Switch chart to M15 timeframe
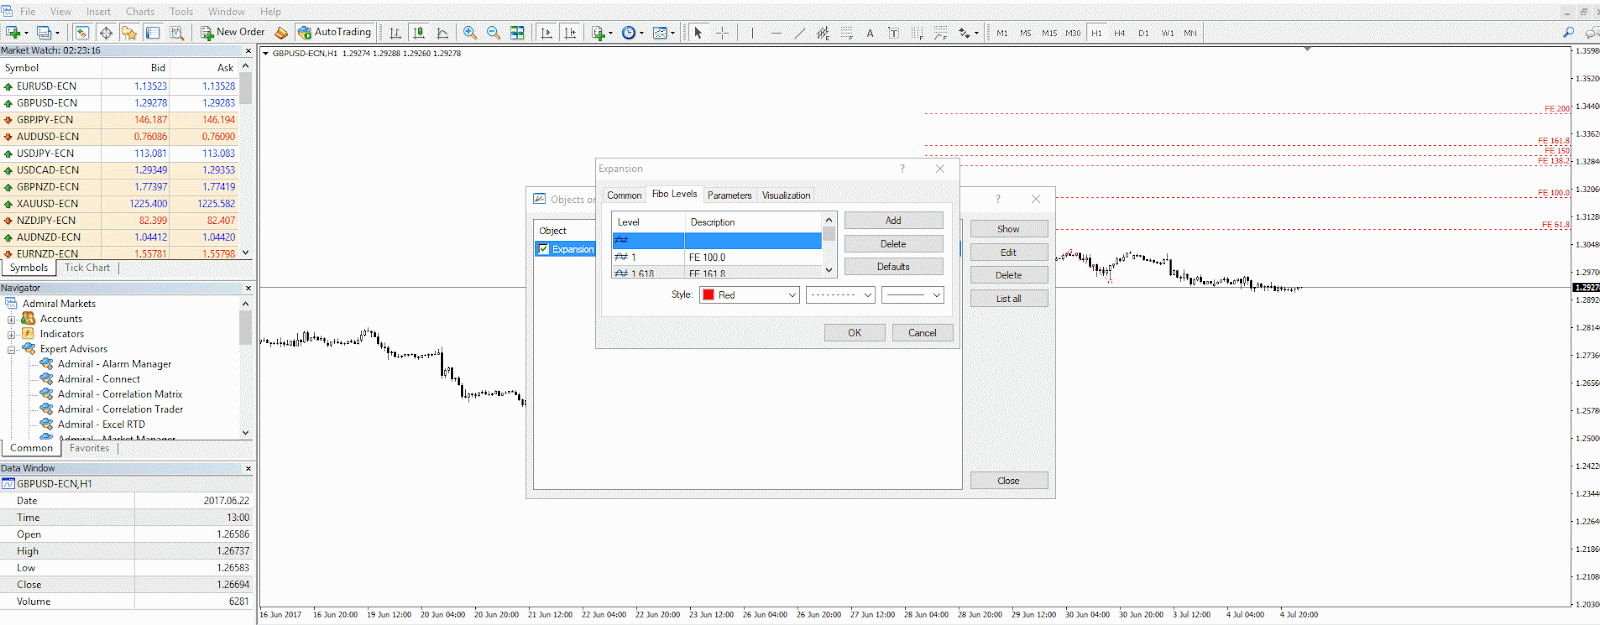 point(1049,33)
